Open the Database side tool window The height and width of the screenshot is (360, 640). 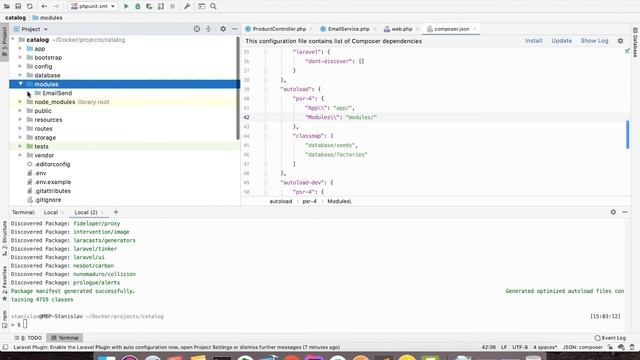point(635,43)
